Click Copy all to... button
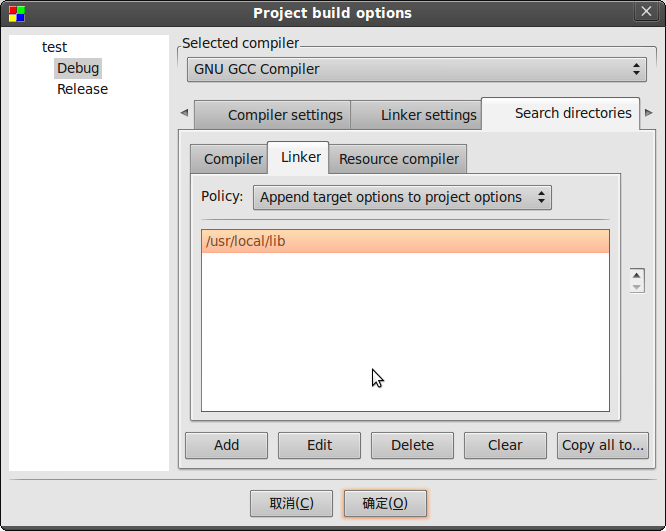The width and height of the screenshot is (666, 531). pos(603,445)
